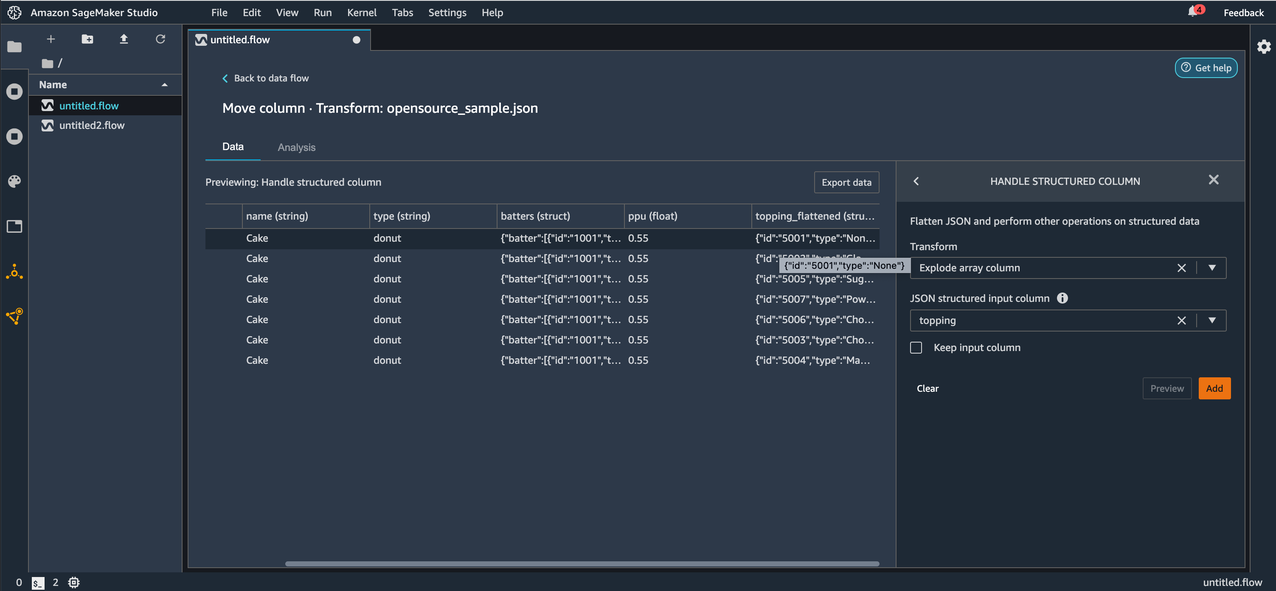Screen dimensions: 1276x591
Task: Open untitled2.flow in file browser
Action: (91, 126)
